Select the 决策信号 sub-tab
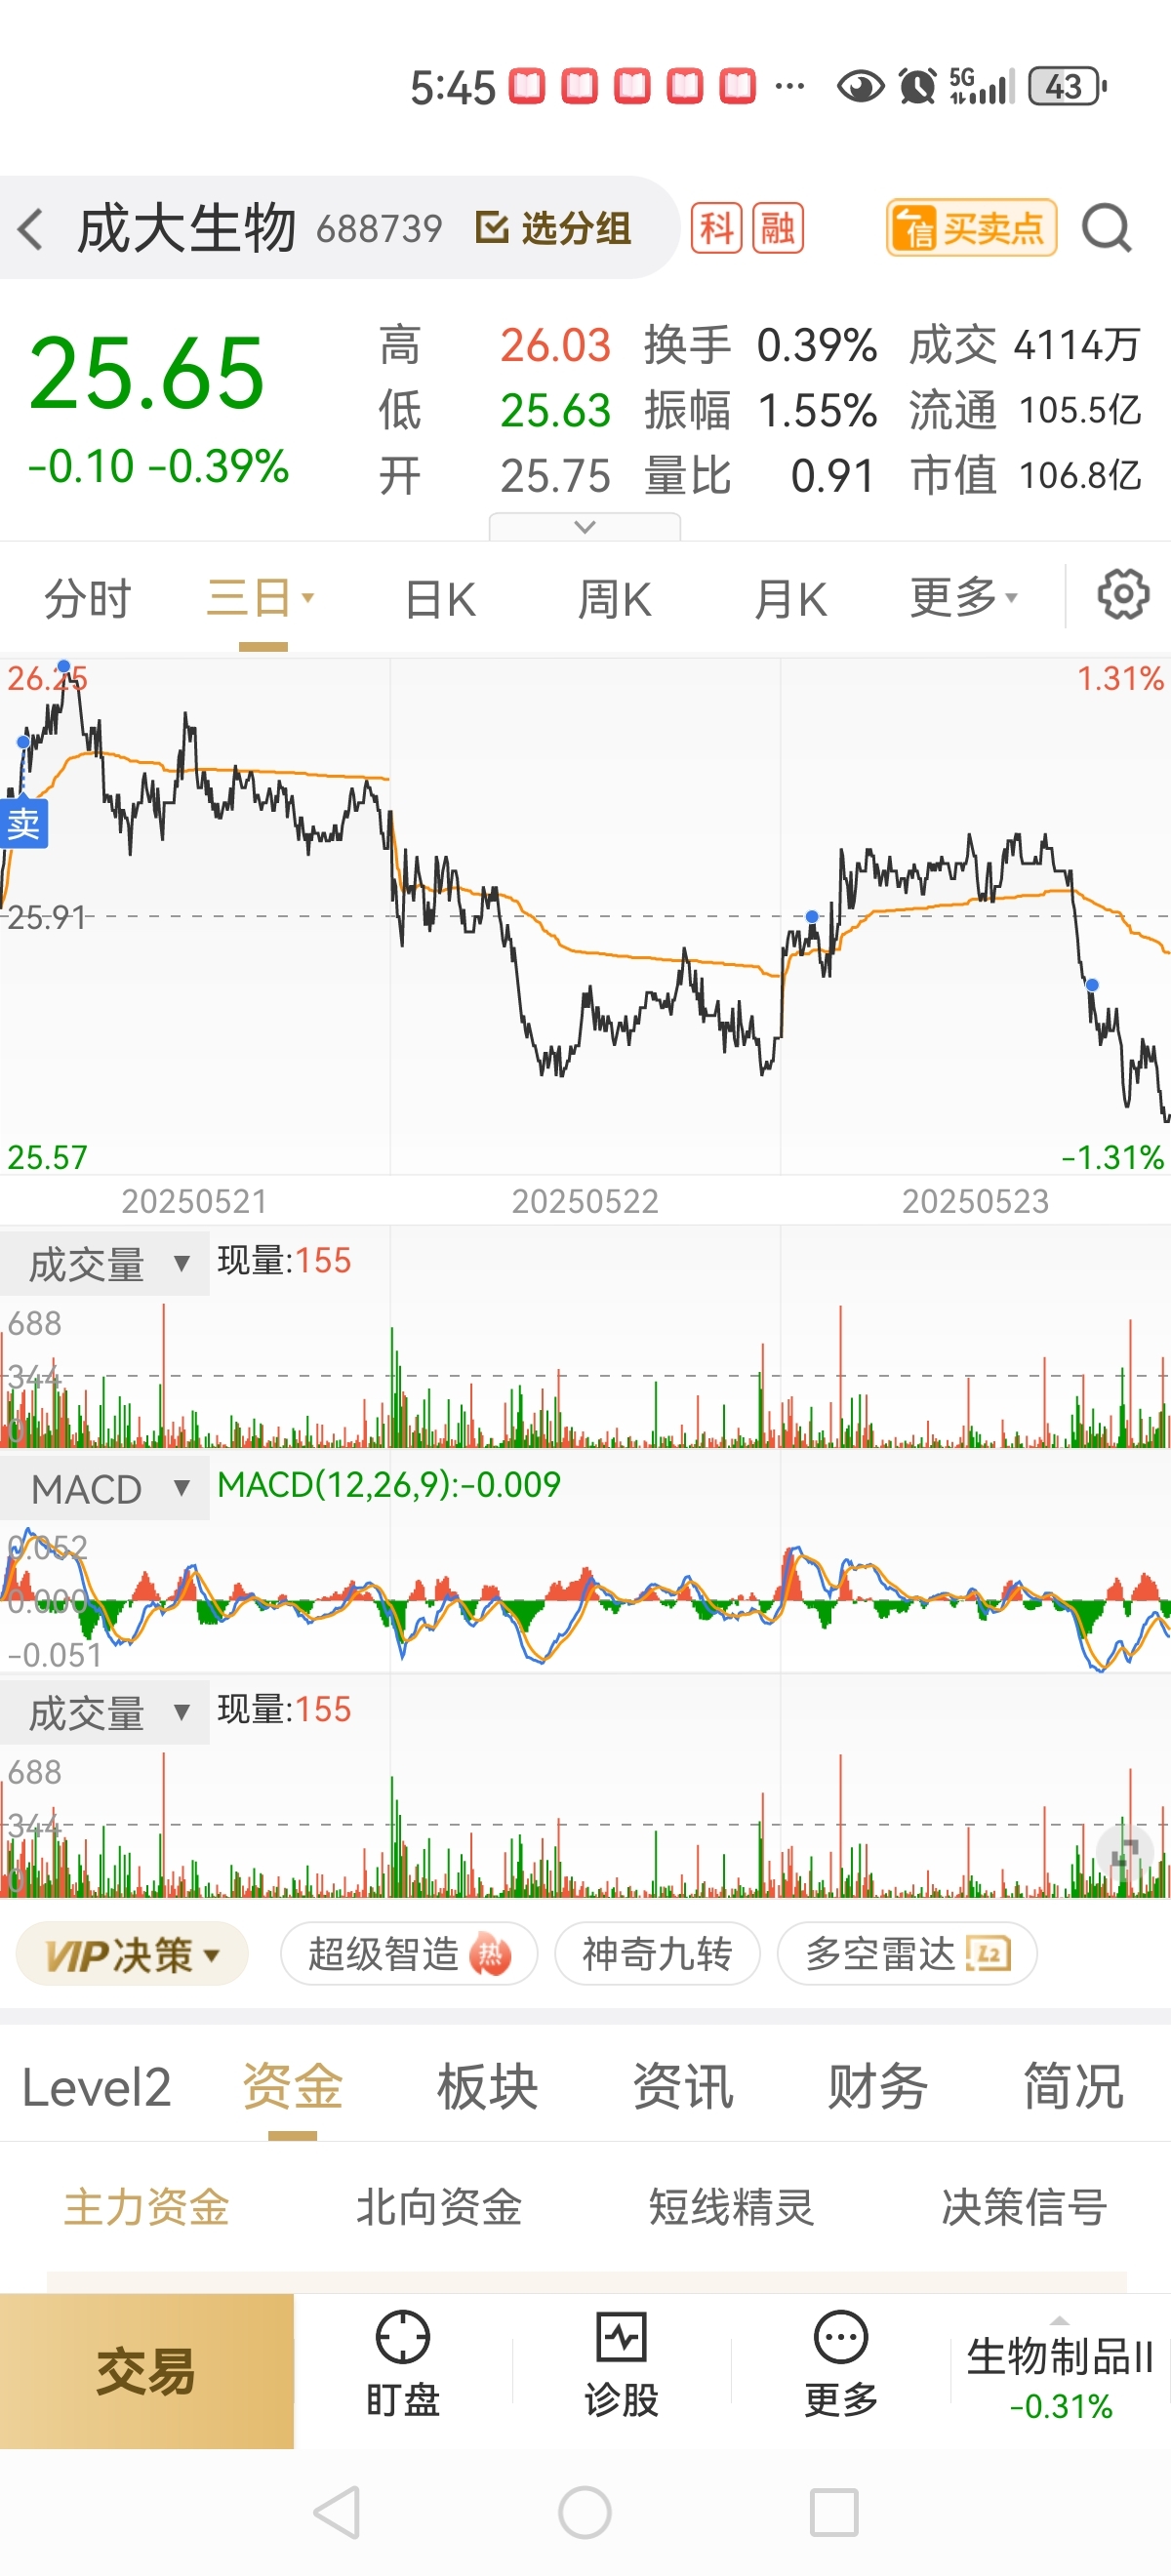The width and height of the screenshot is (1171, 2576). click(1024, 2207)
